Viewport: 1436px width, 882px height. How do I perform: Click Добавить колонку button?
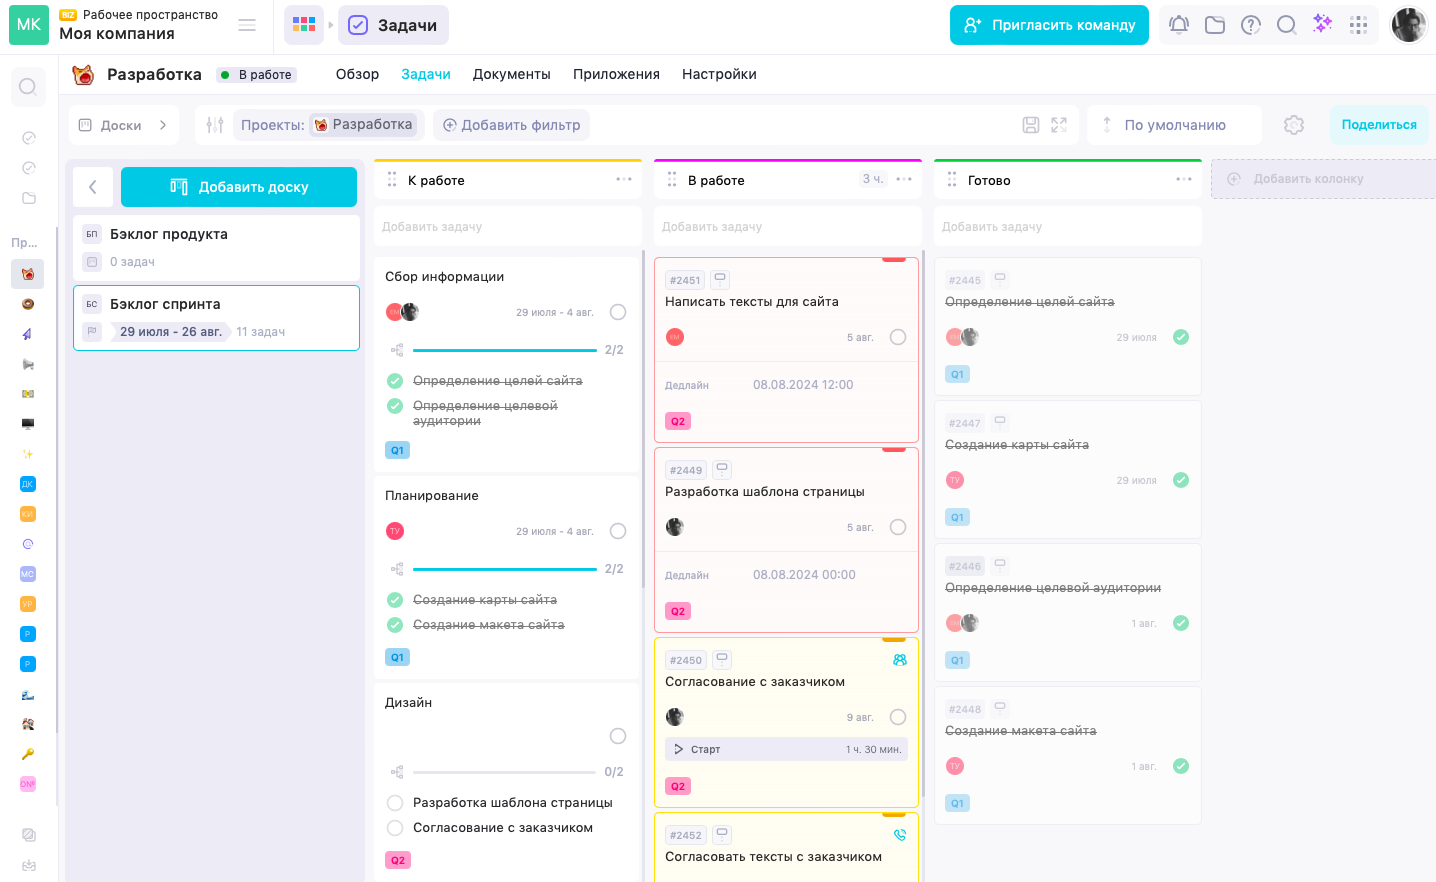[1323, 179]
